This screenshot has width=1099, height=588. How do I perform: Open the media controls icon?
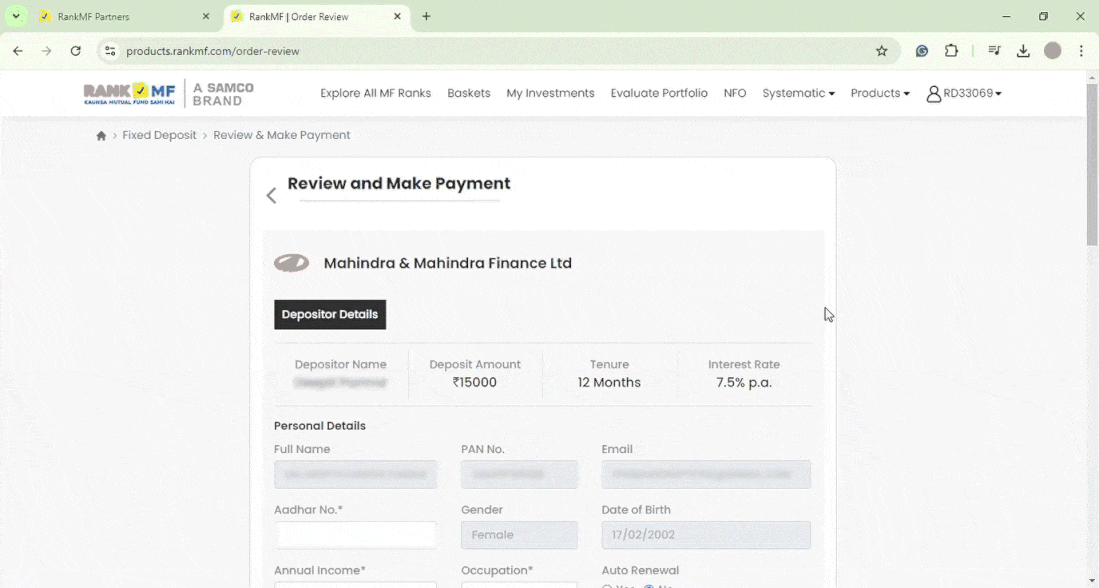tap(994, 51)
